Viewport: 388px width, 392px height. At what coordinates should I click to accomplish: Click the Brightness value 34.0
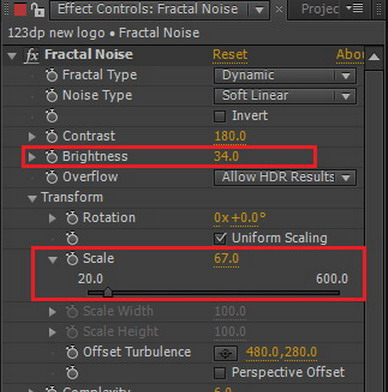226,157
